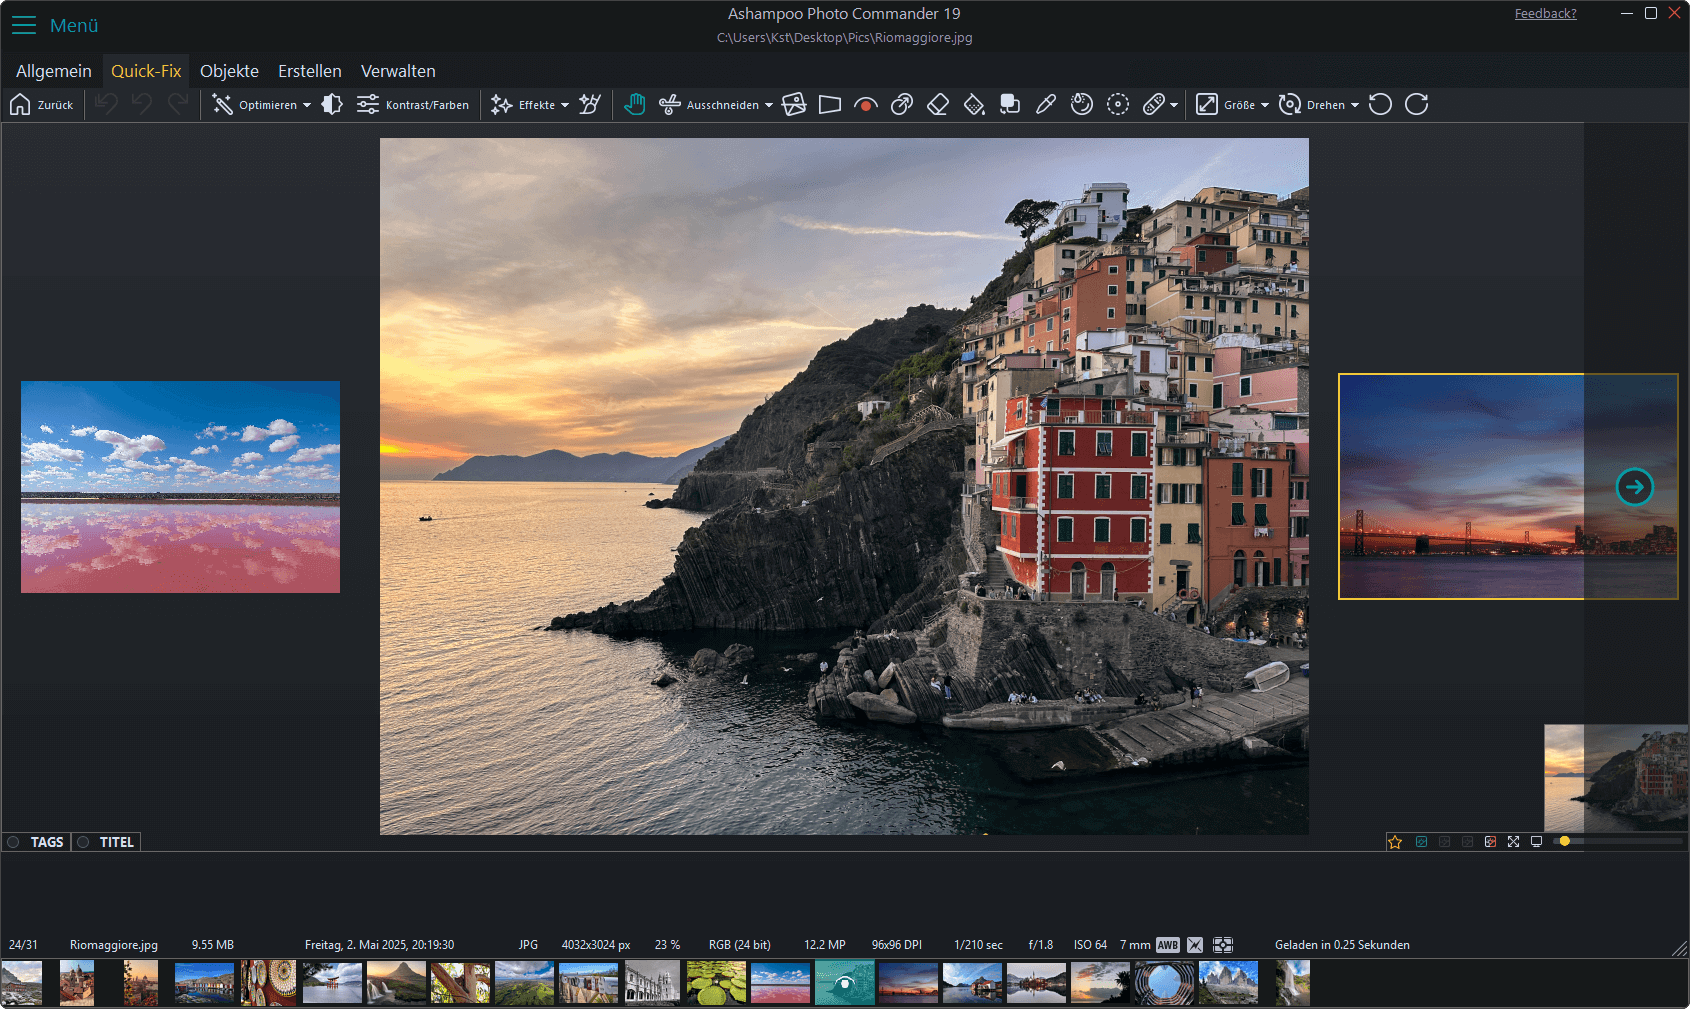This screenshot has width=1690, height=1009.
Task: Select the hand pan tool
Action: 634,104
